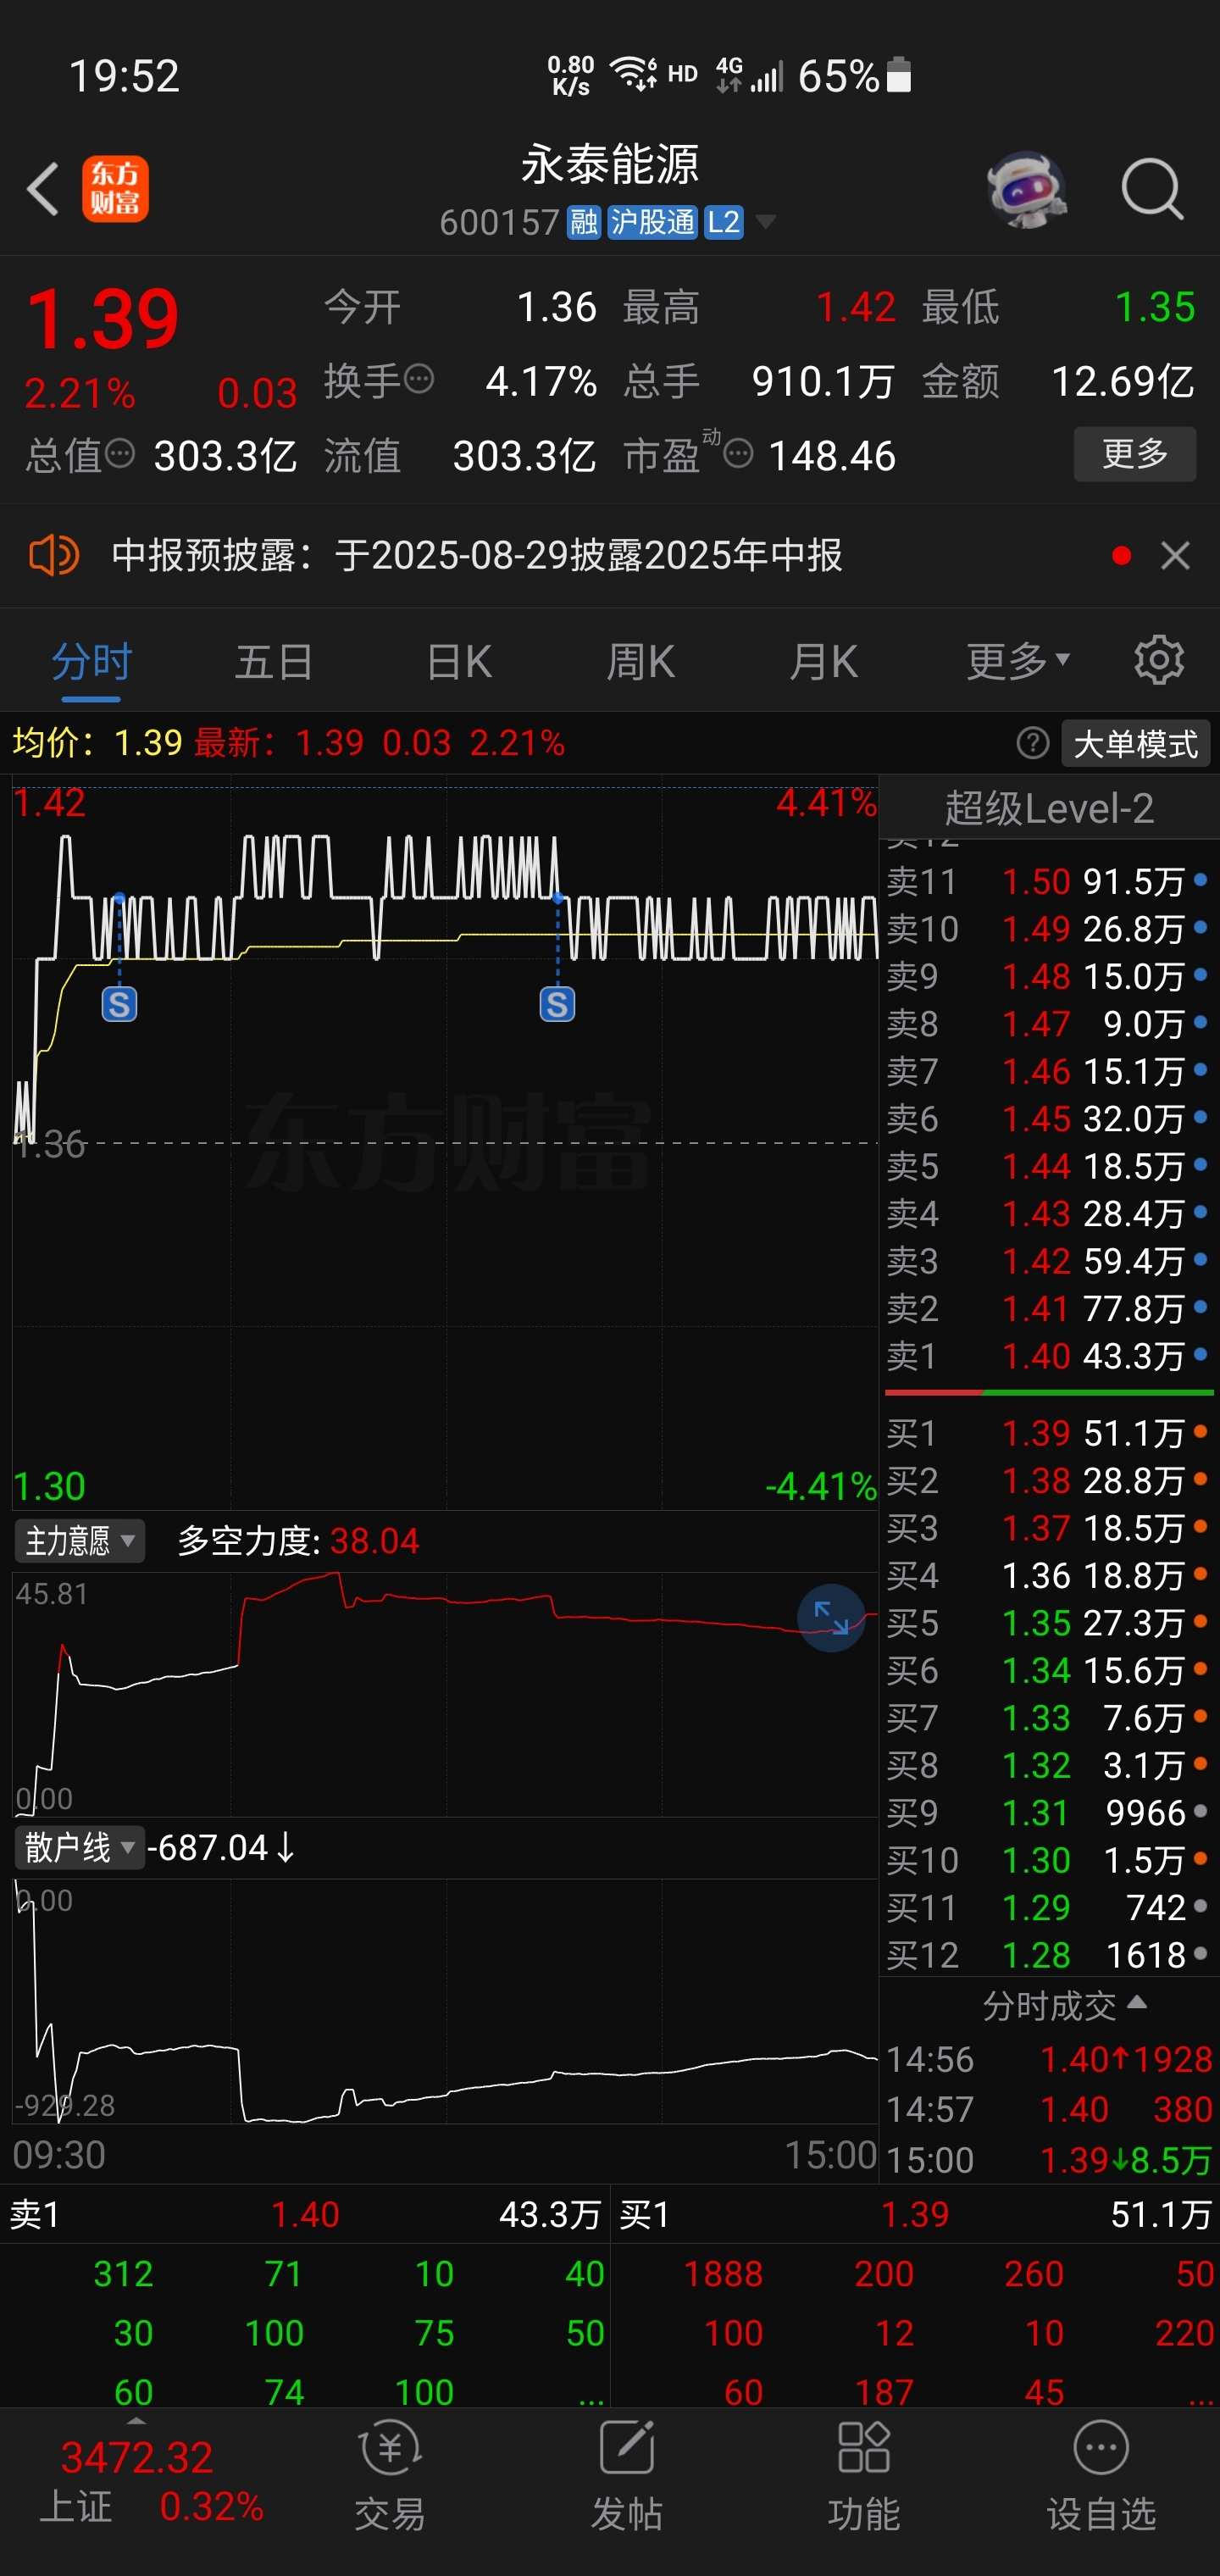Tap the first S sell marker
Screen dimensions: 1220x2576
tap(119, 1004)
